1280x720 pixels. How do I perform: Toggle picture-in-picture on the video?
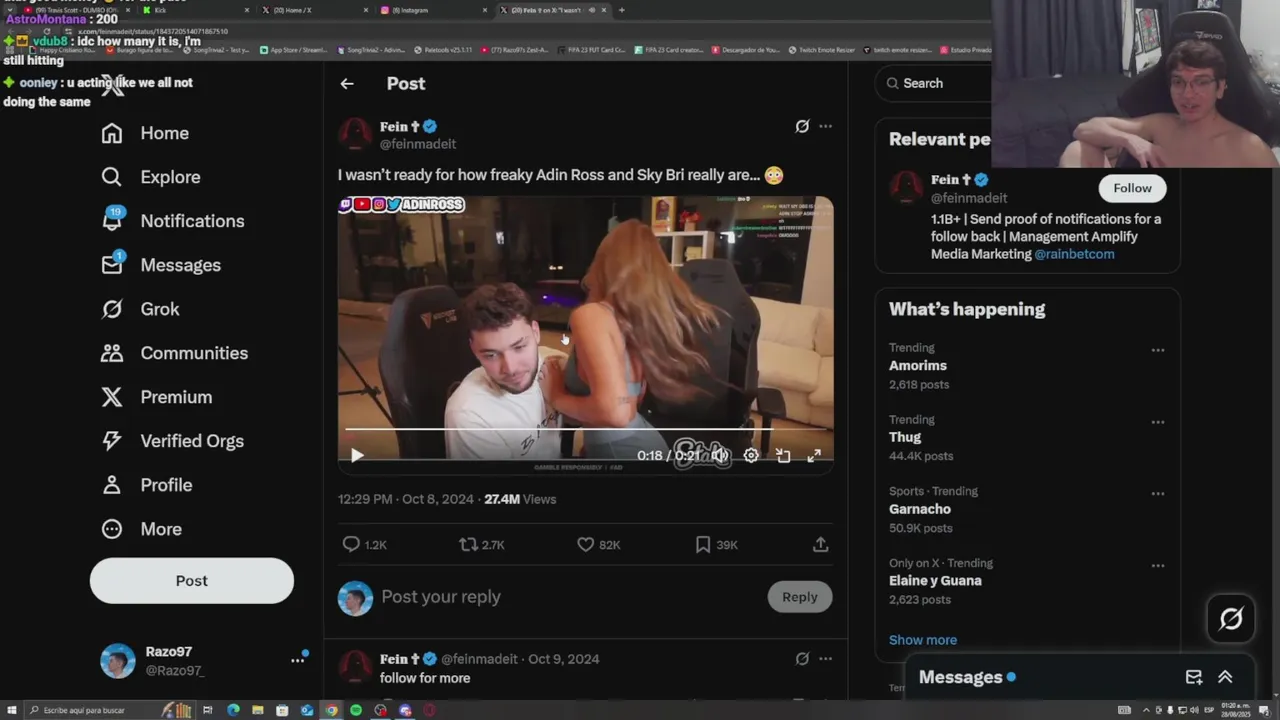coord(783,456)
